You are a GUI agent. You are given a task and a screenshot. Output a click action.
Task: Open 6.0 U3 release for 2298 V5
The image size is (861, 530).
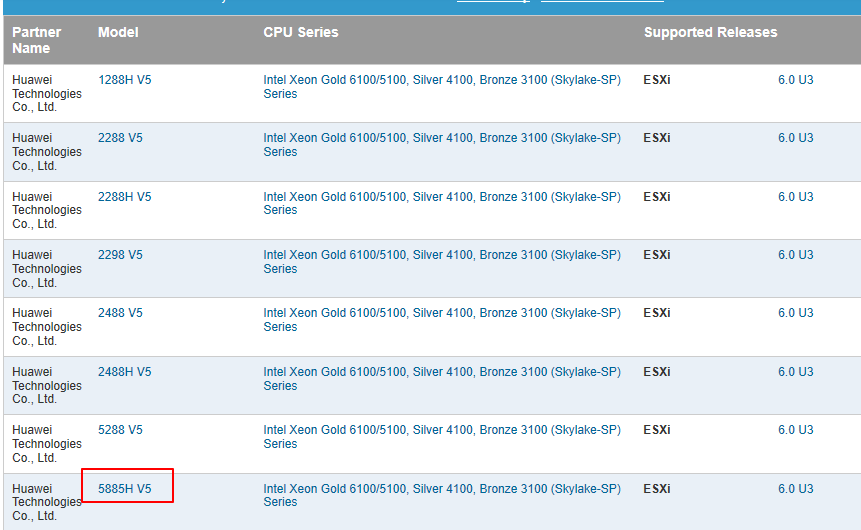point(796,255)
